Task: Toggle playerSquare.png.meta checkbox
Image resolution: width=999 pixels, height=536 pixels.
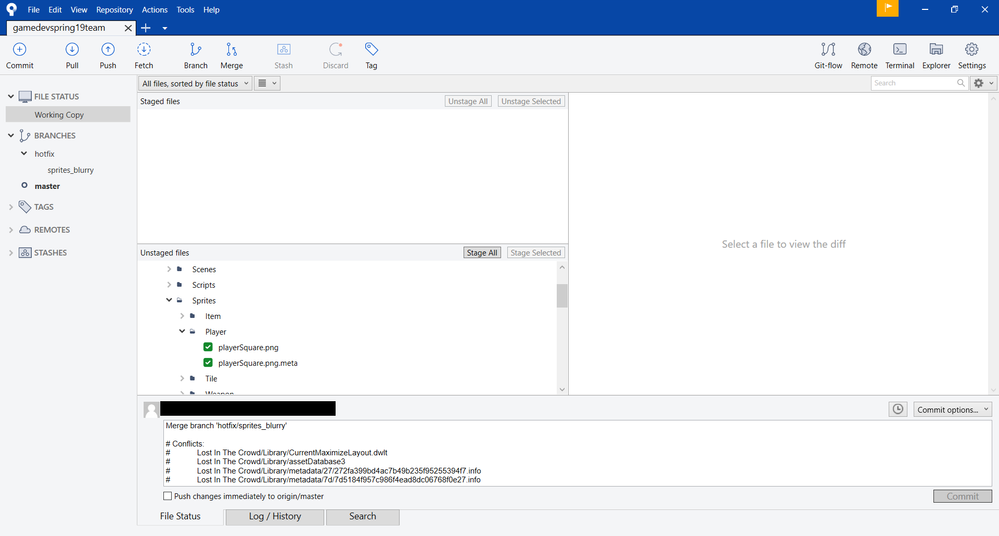Action: pyautogui.click(x=208, y=362)
